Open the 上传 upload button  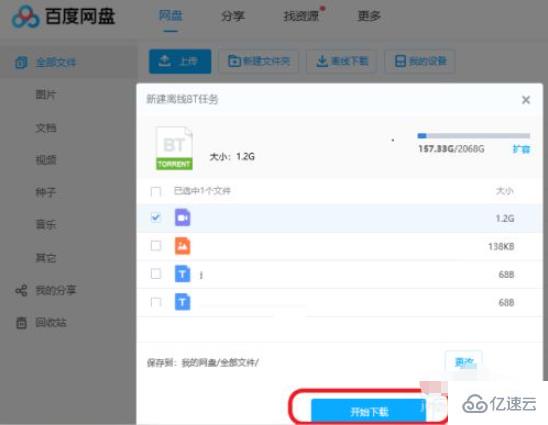pos(180,62)
